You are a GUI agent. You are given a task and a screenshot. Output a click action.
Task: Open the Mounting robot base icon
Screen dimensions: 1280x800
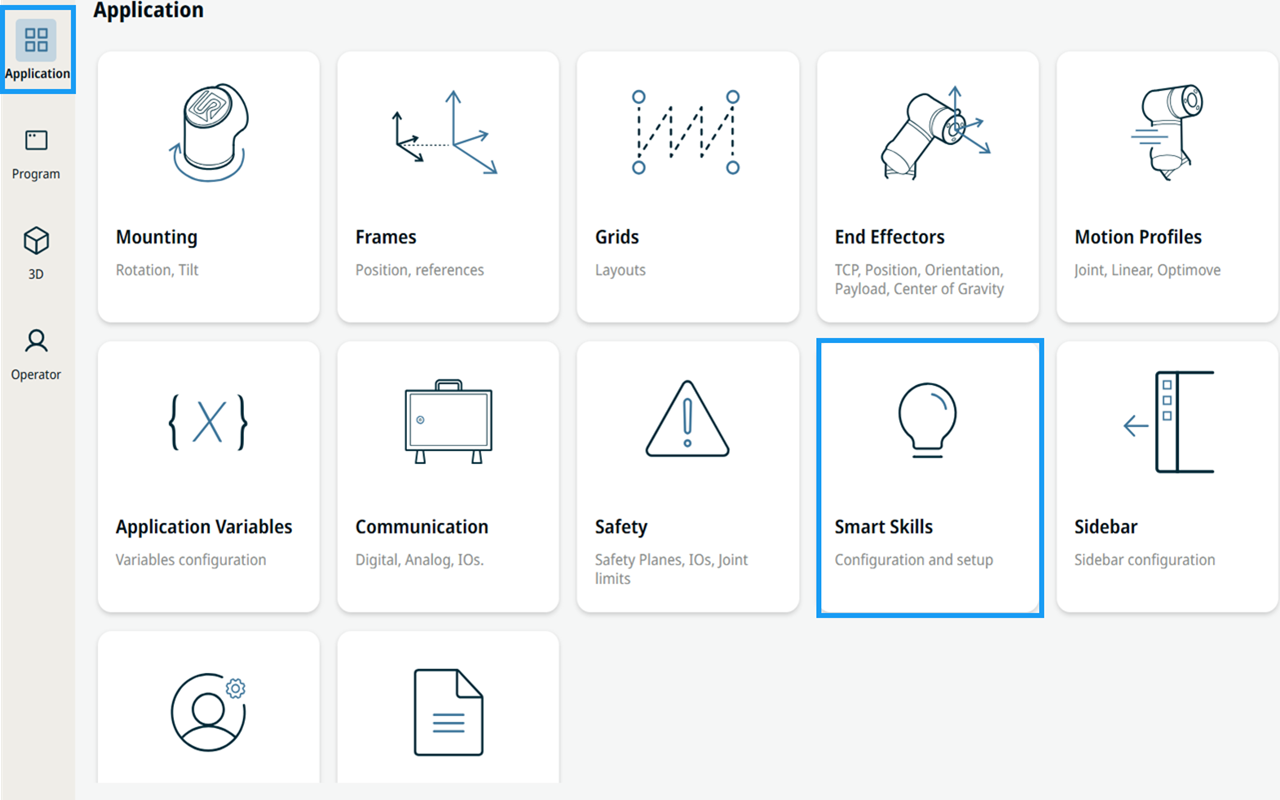pyautogui.click(x=208, y=133)
